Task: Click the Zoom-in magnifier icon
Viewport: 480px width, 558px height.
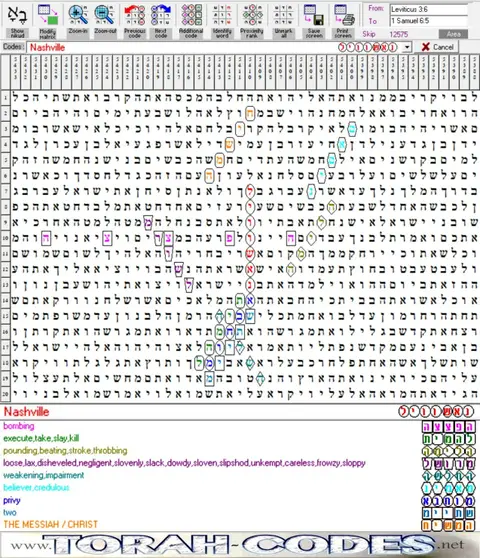Action: (78, 15)
